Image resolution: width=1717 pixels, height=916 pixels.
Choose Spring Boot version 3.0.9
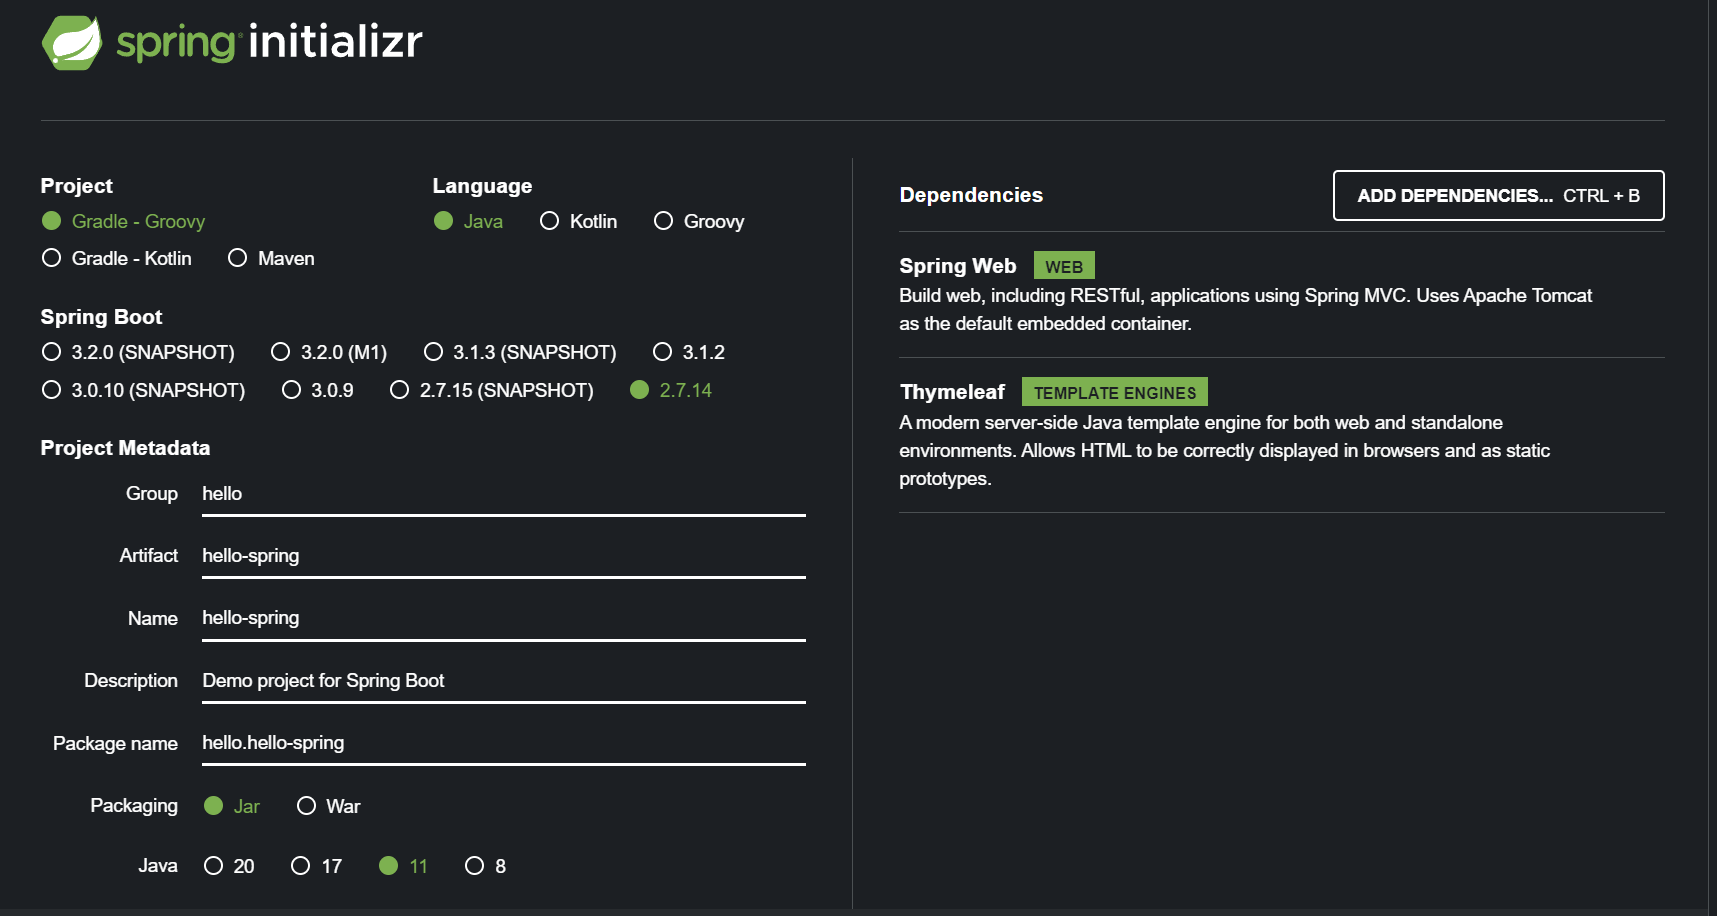click(x=317, y=390)
